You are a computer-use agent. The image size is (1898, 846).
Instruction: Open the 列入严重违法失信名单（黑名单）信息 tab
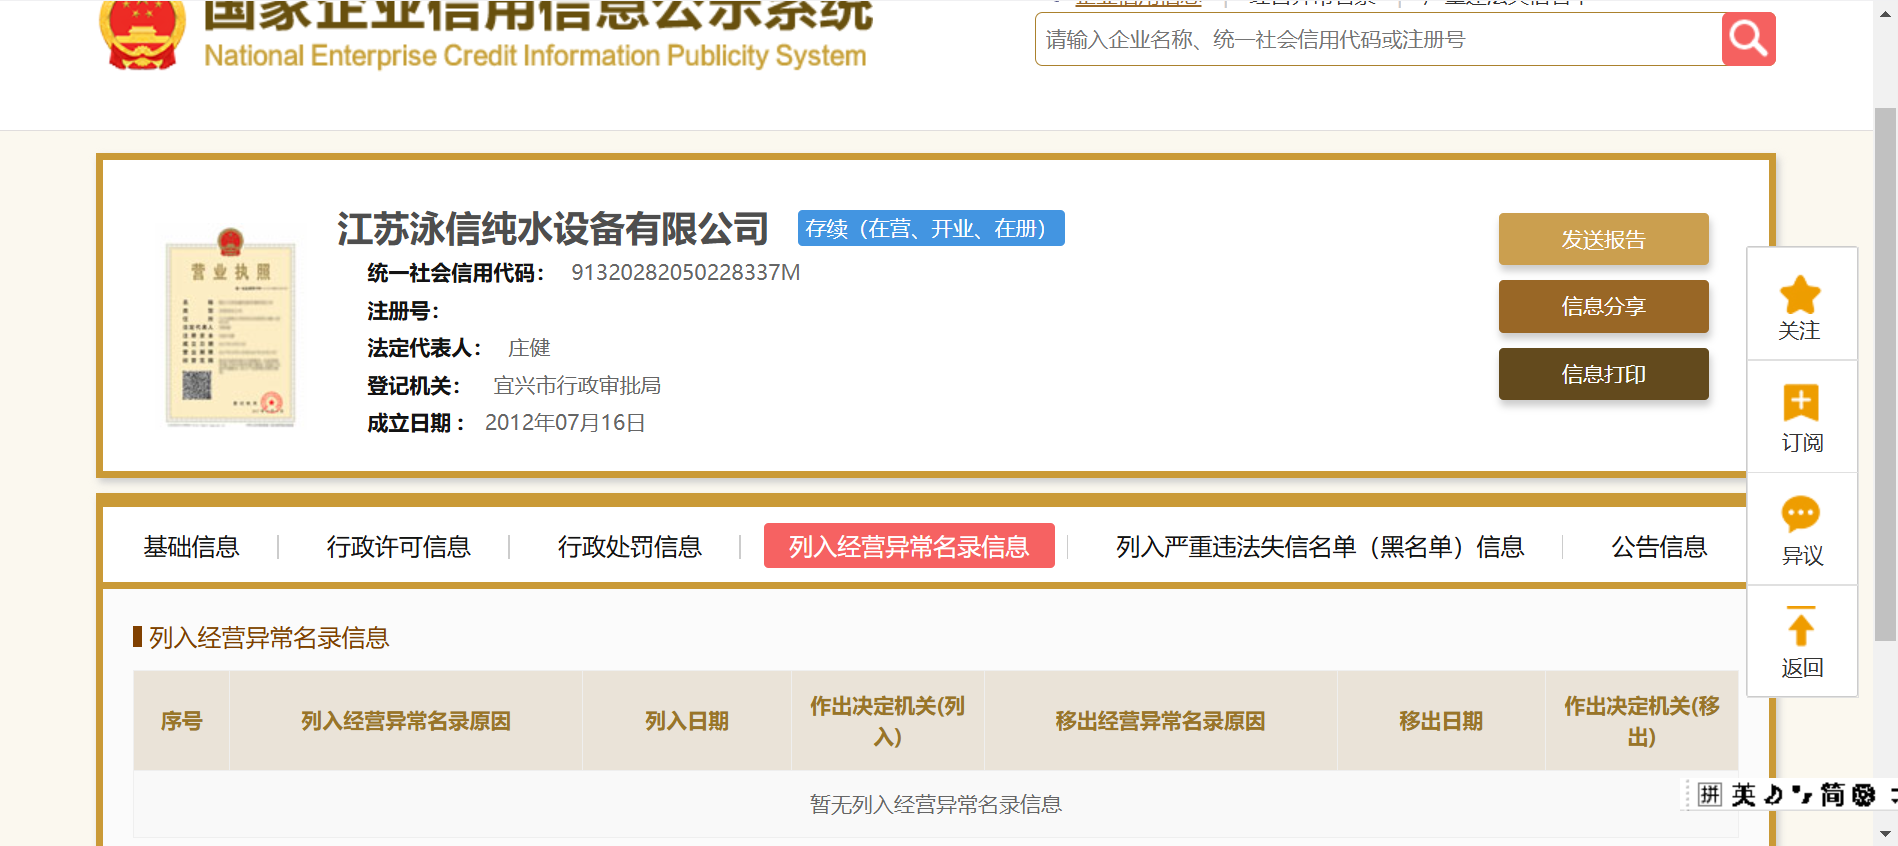point(1320,546)
